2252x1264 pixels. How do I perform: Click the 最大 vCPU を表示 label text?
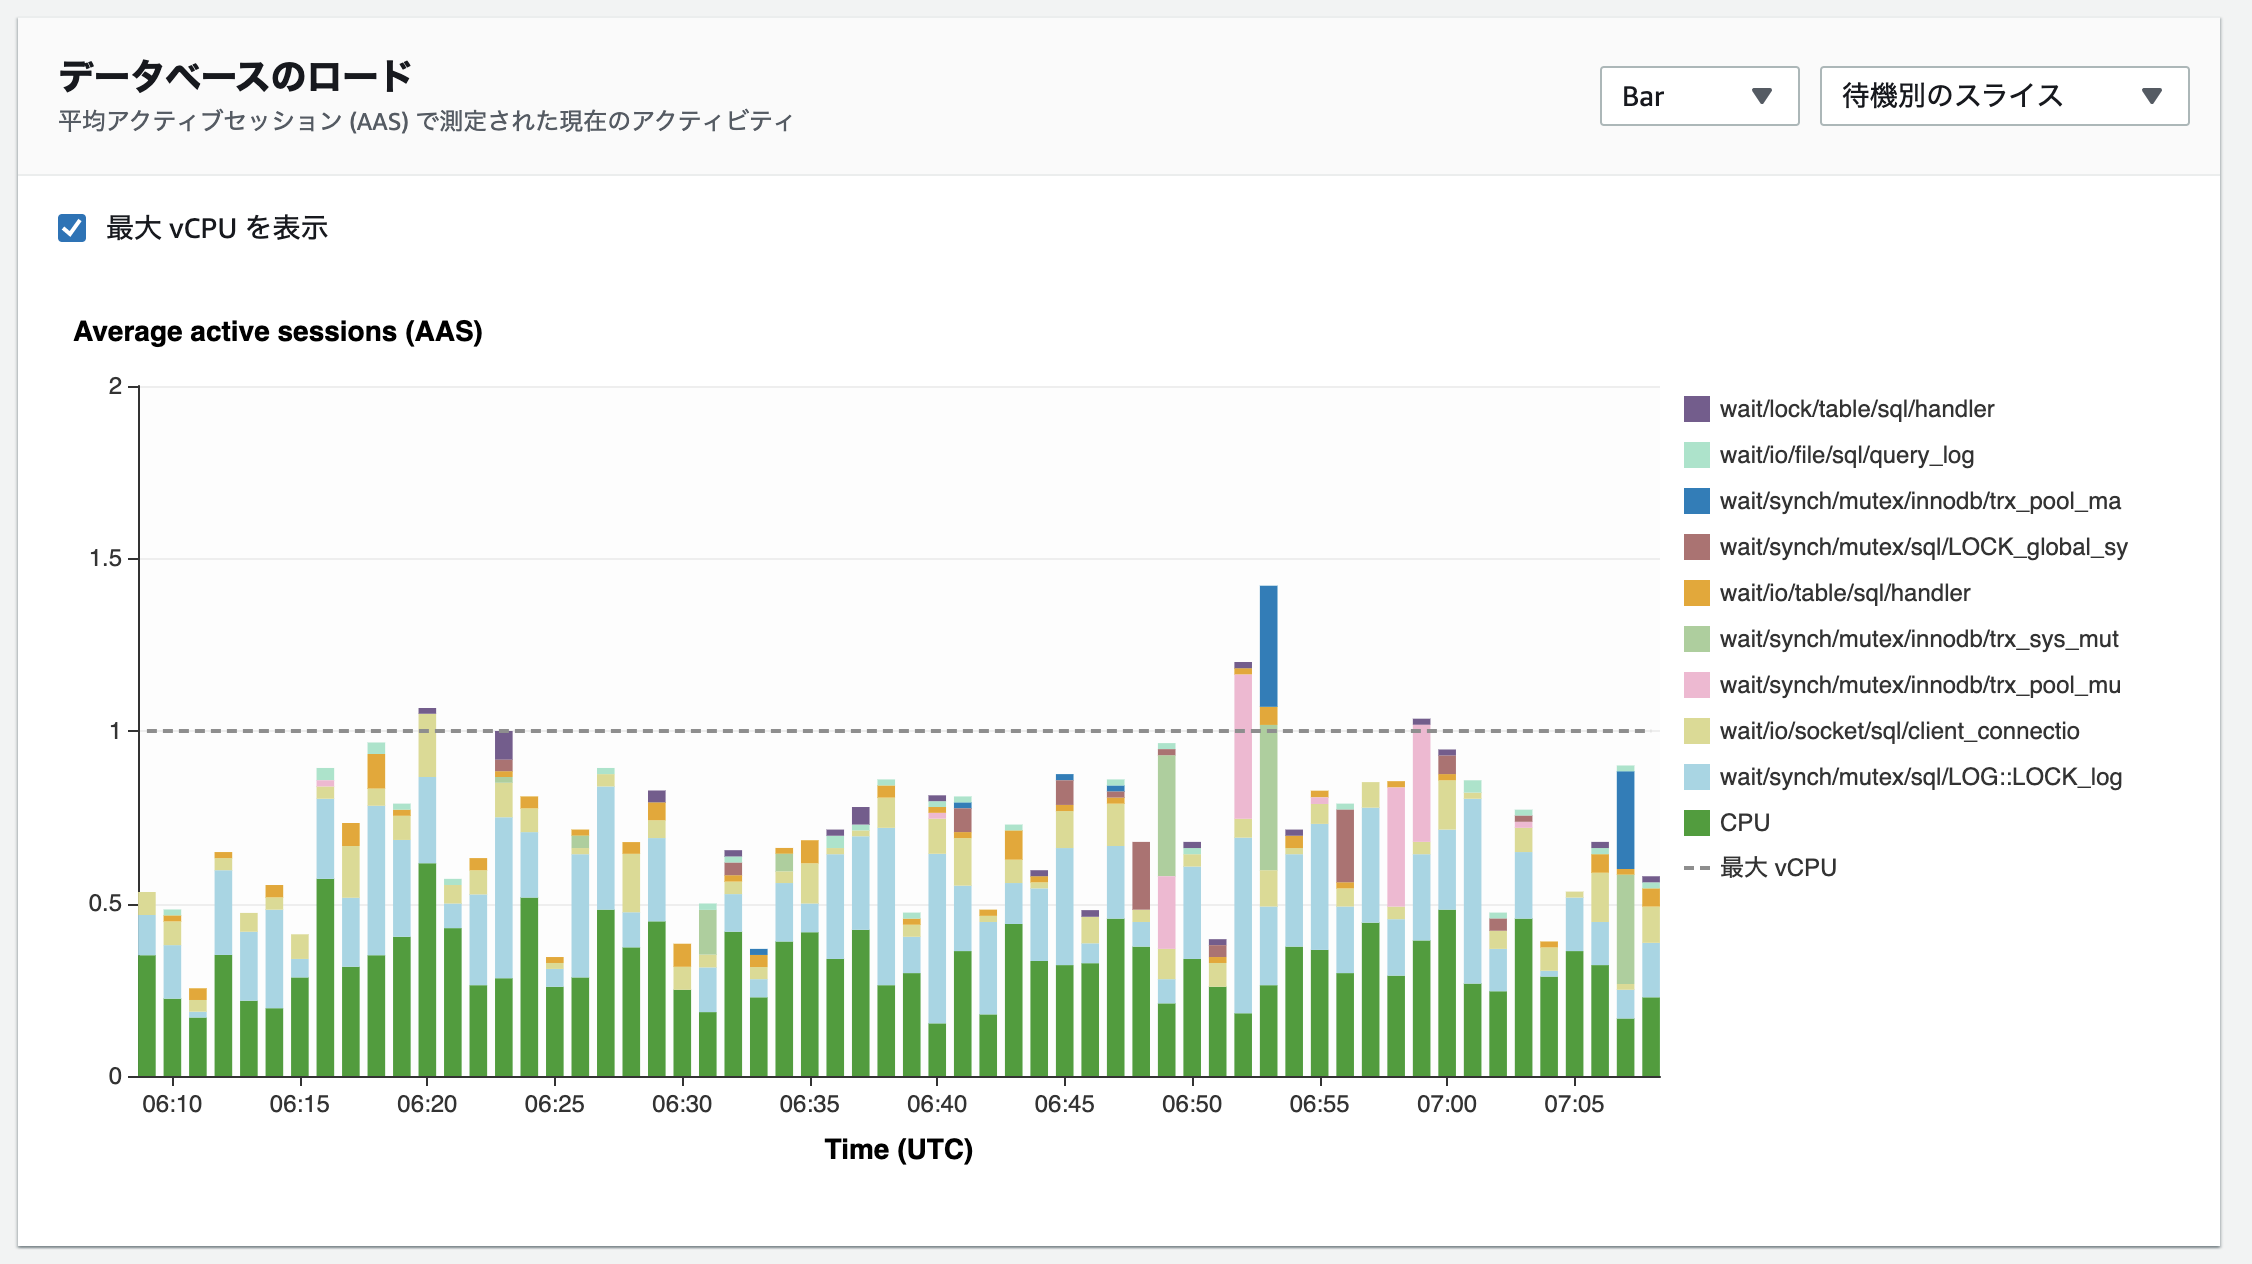pyautogui.click(x=217, y=228)
